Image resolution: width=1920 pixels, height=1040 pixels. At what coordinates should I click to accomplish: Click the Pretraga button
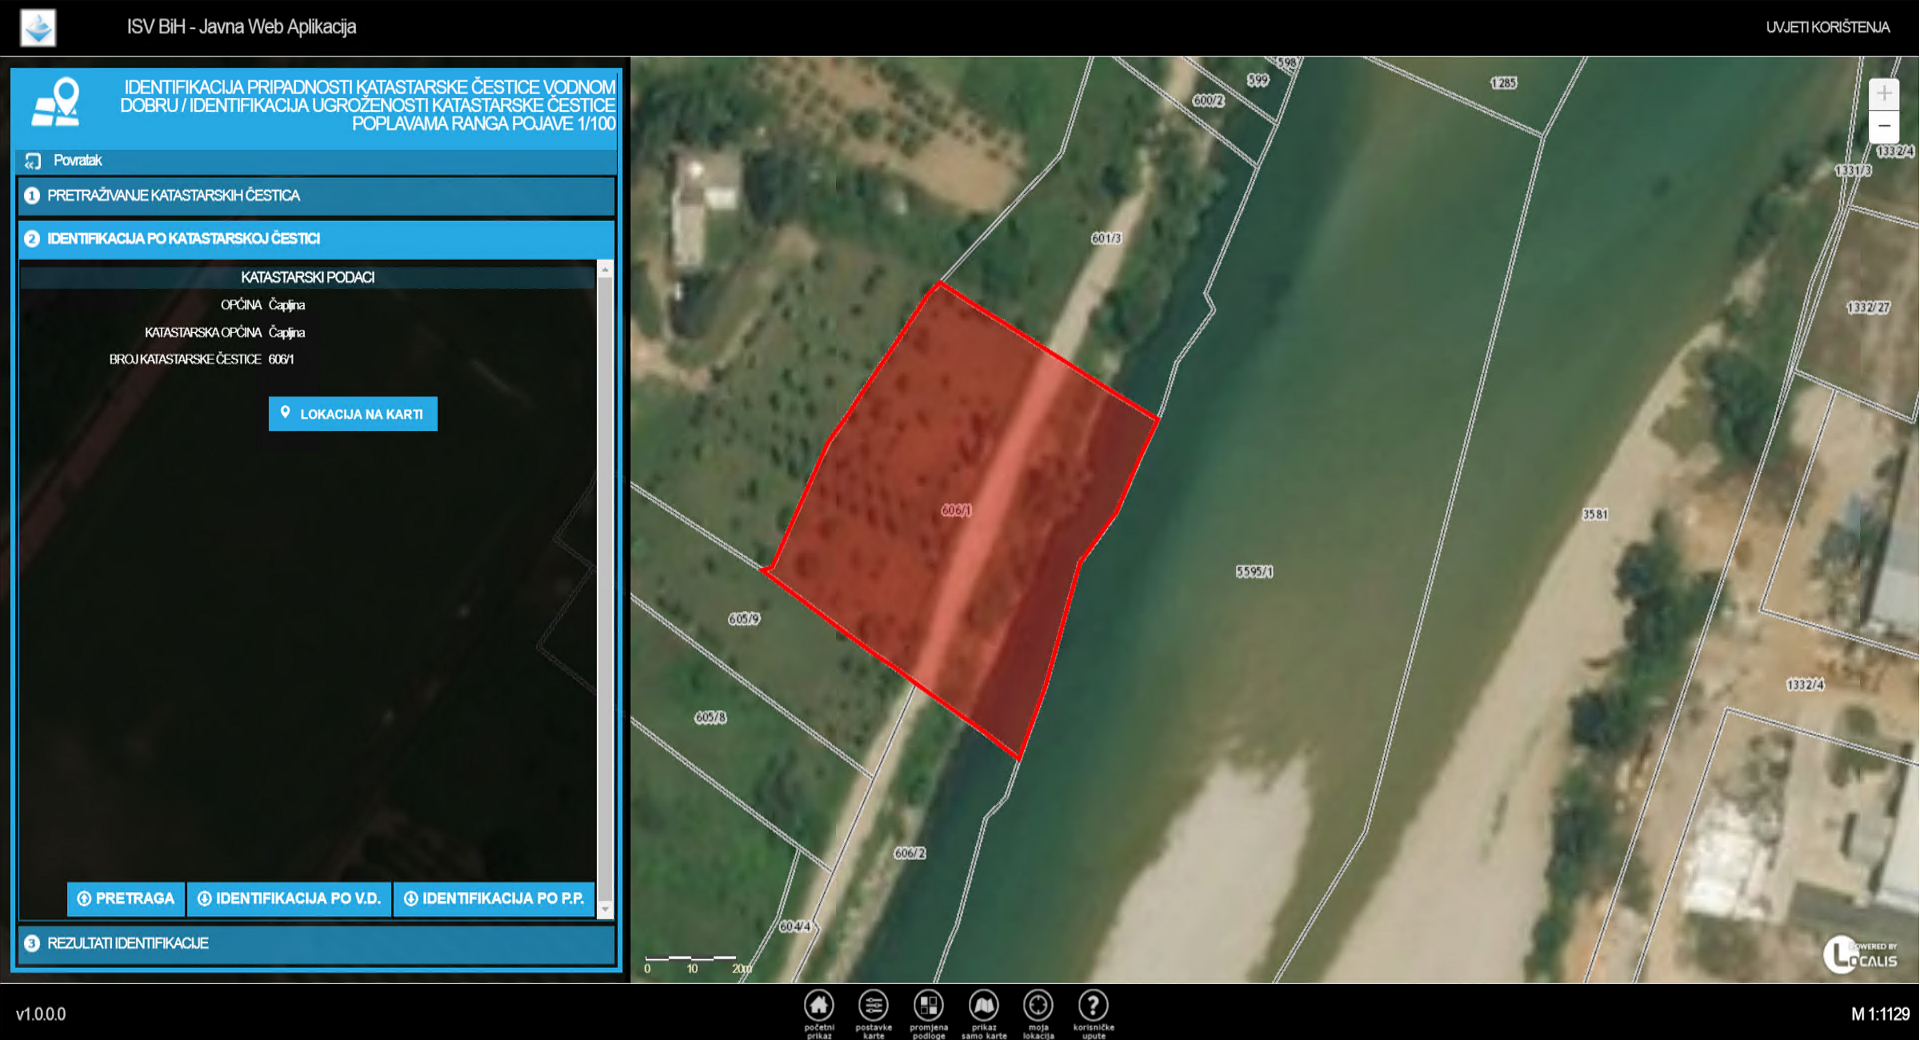point(126,899)
